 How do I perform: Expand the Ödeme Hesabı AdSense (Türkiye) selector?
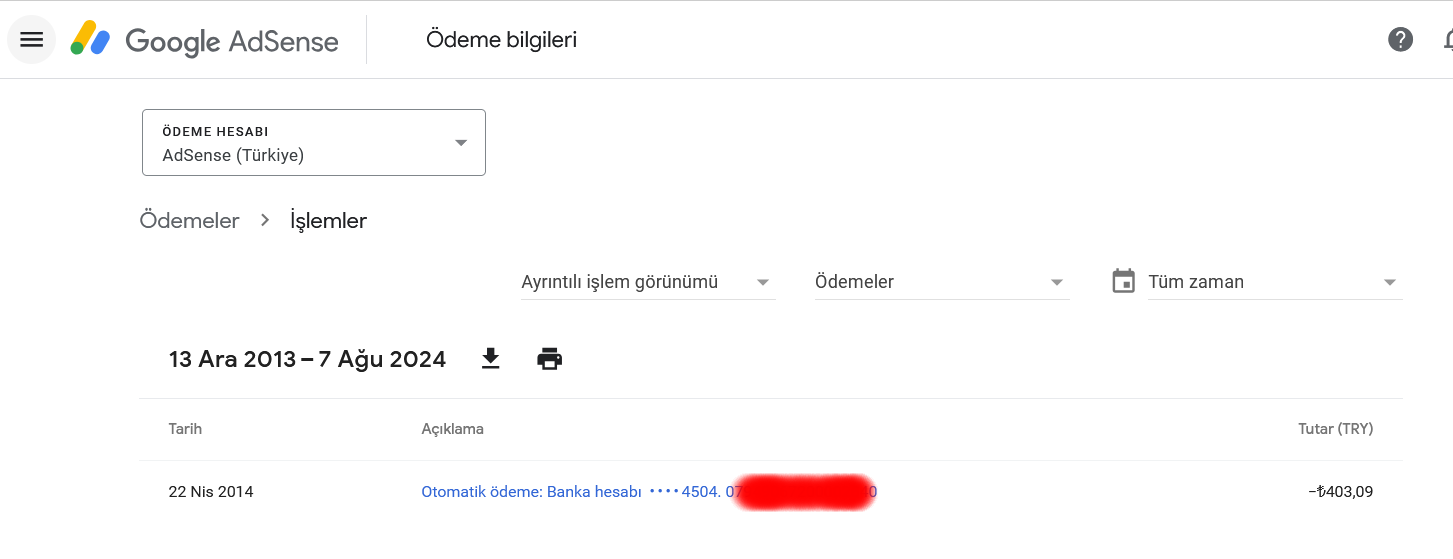point(314,143)
